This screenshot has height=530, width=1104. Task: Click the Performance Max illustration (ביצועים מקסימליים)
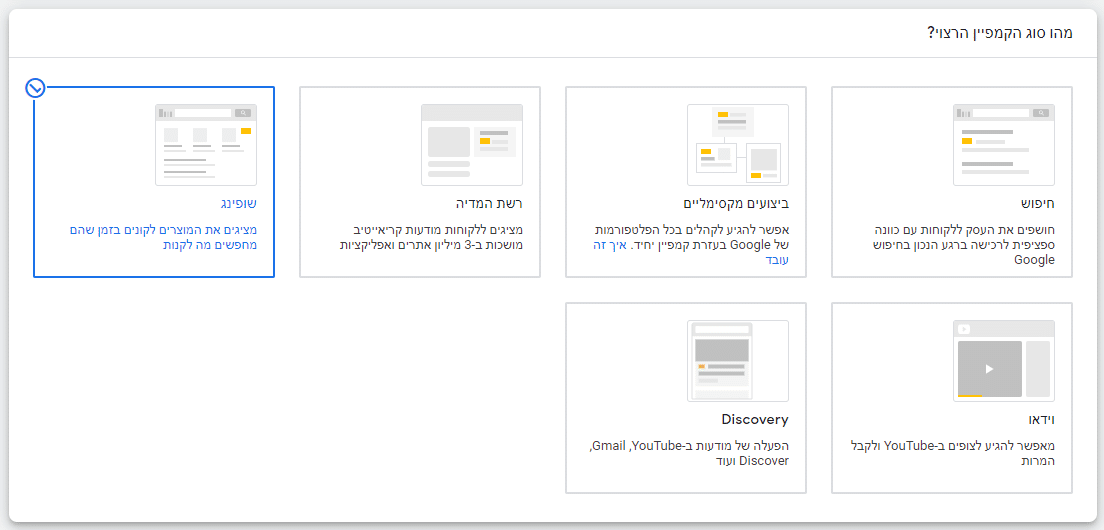tap(738, 145)
